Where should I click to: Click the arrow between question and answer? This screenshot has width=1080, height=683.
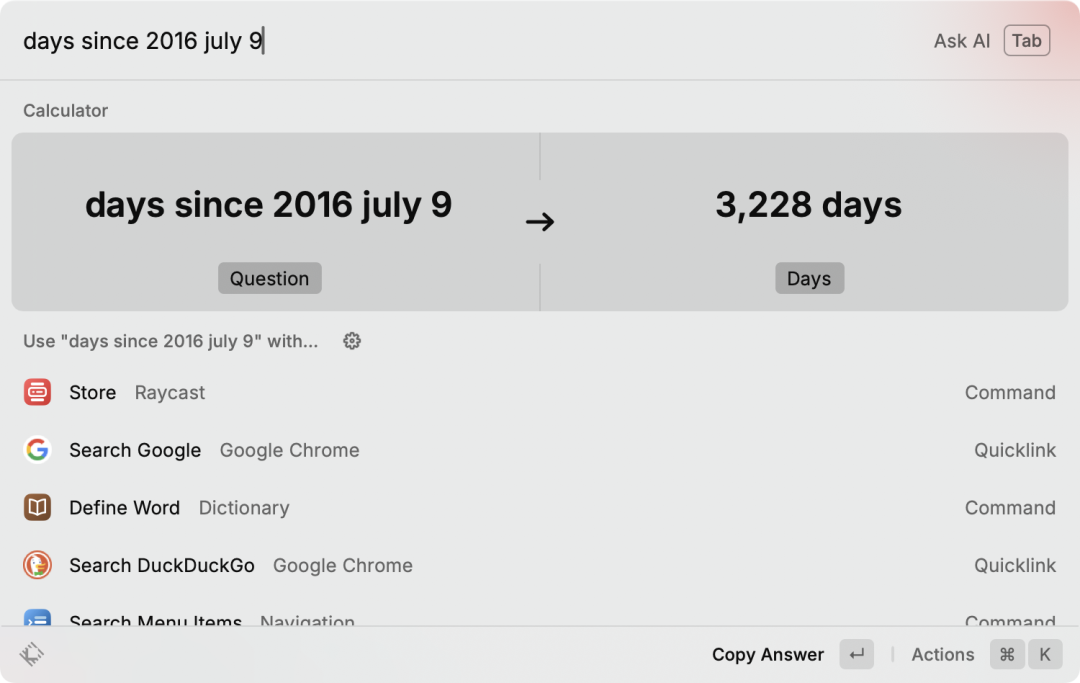(540, 222)
